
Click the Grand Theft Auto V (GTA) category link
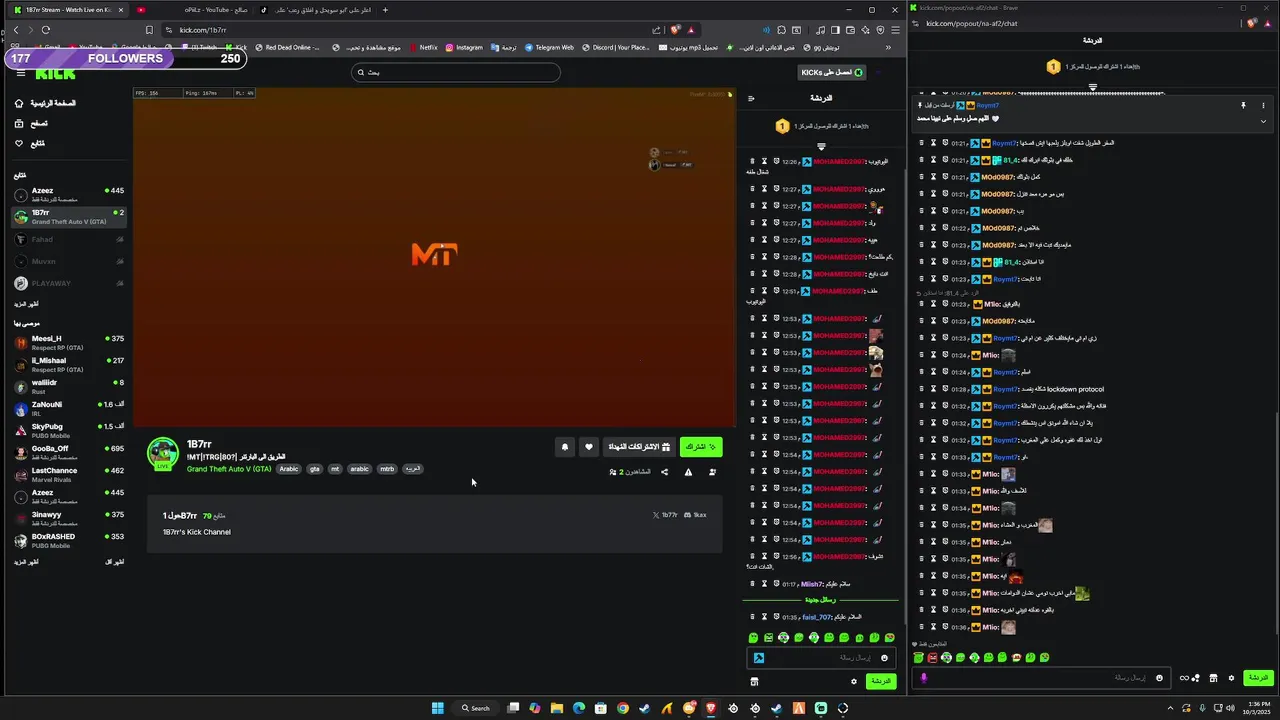pyautogui.click(x=229, y=469)
